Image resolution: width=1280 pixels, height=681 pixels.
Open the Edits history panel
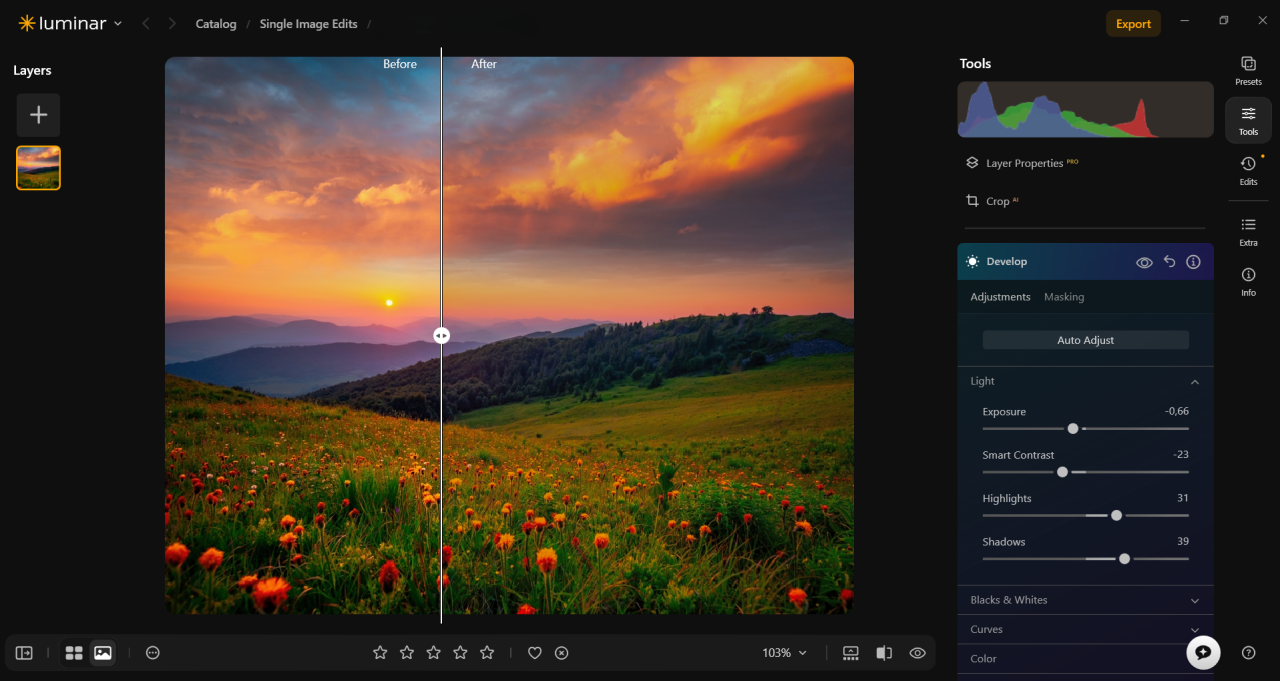pyautogui.click(x=1248, y=170)
